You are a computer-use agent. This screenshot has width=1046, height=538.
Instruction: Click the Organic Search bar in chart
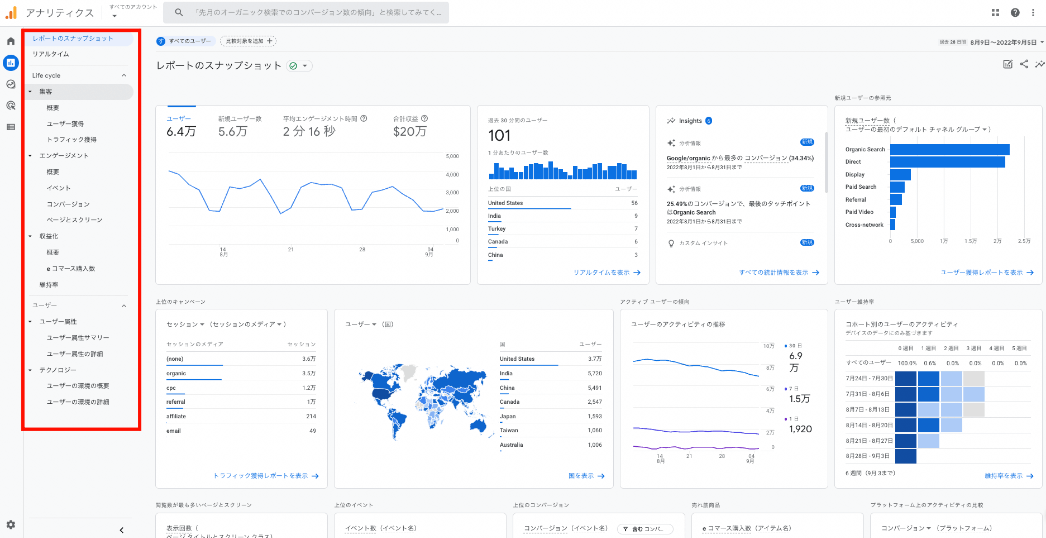tap(950, 150)
